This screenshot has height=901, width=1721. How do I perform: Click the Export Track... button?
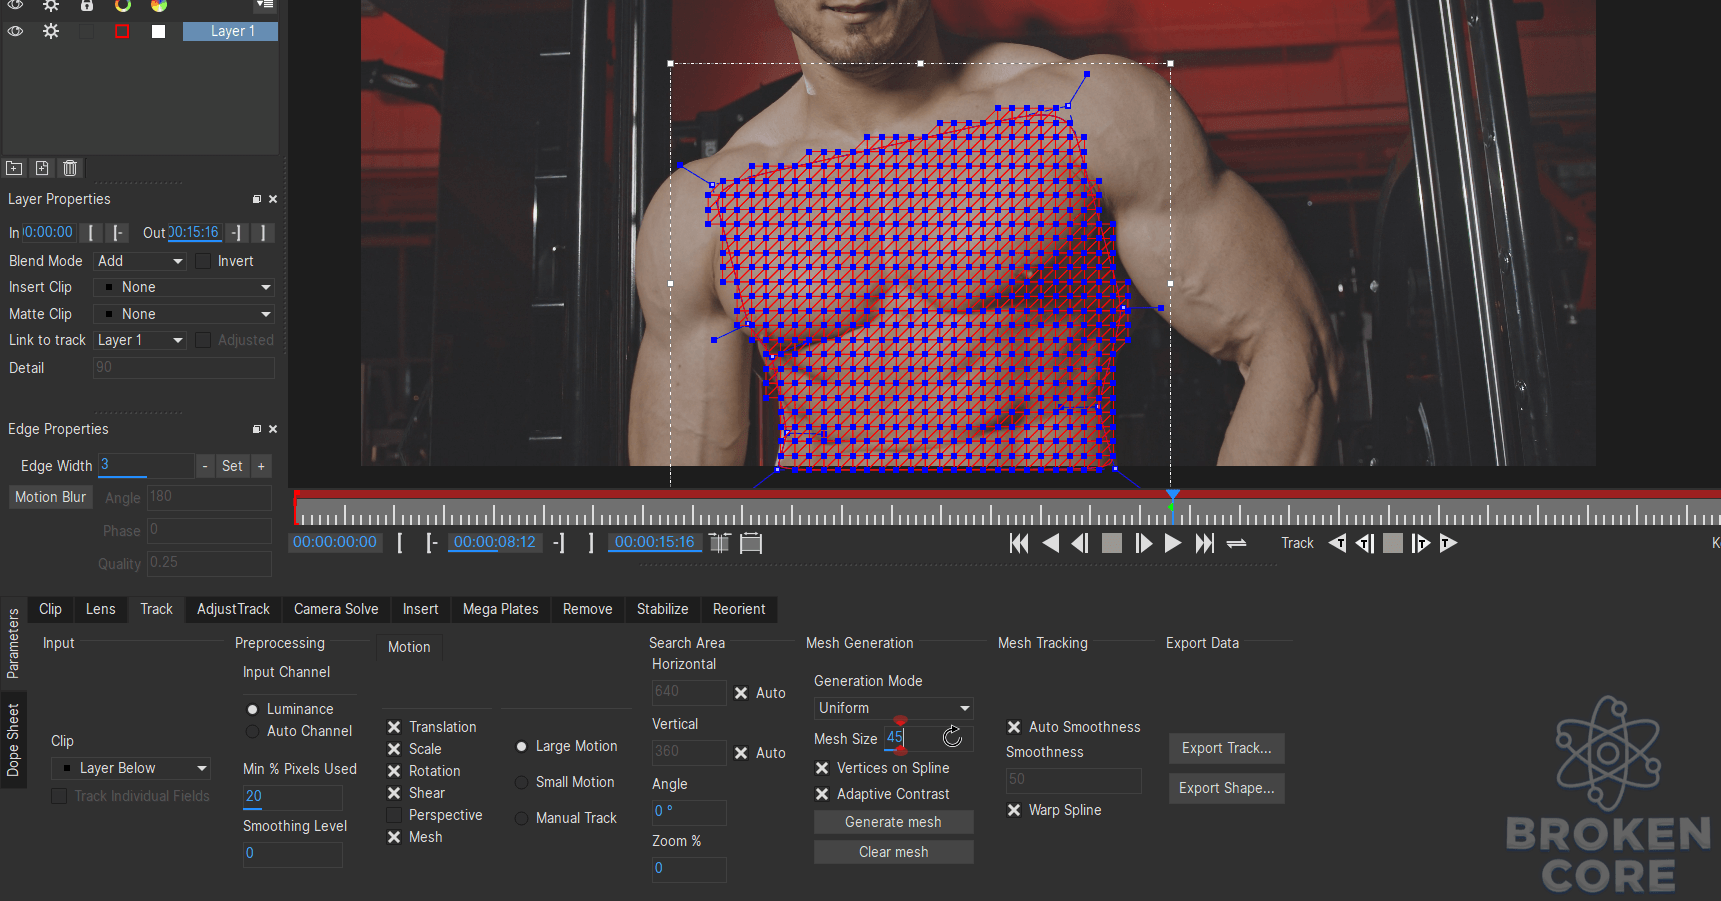pos(1226,748)
